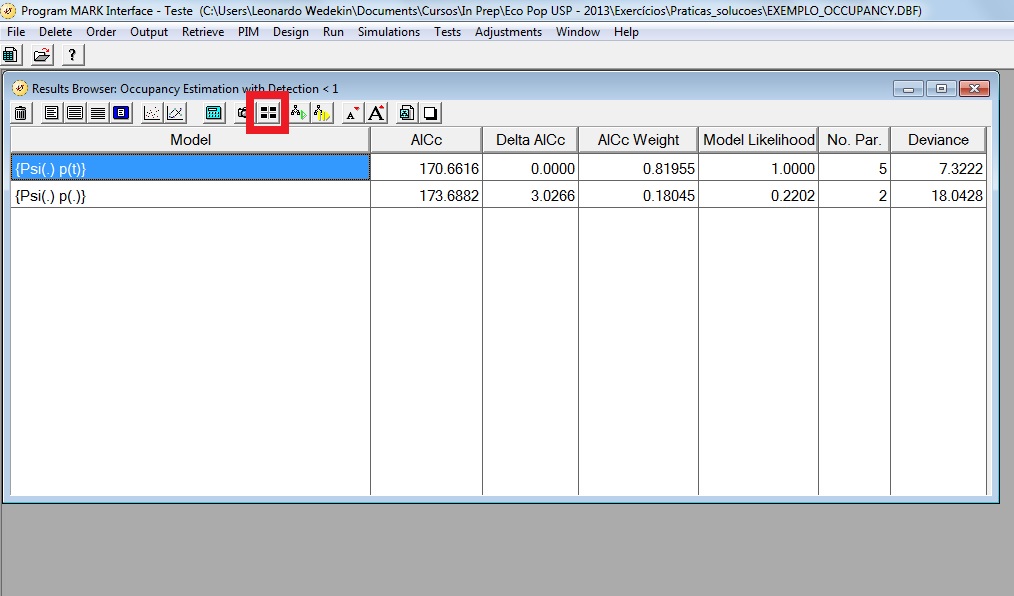
Task: Click AICc Weight value 0.18045
Action: [x=669, y=196]
